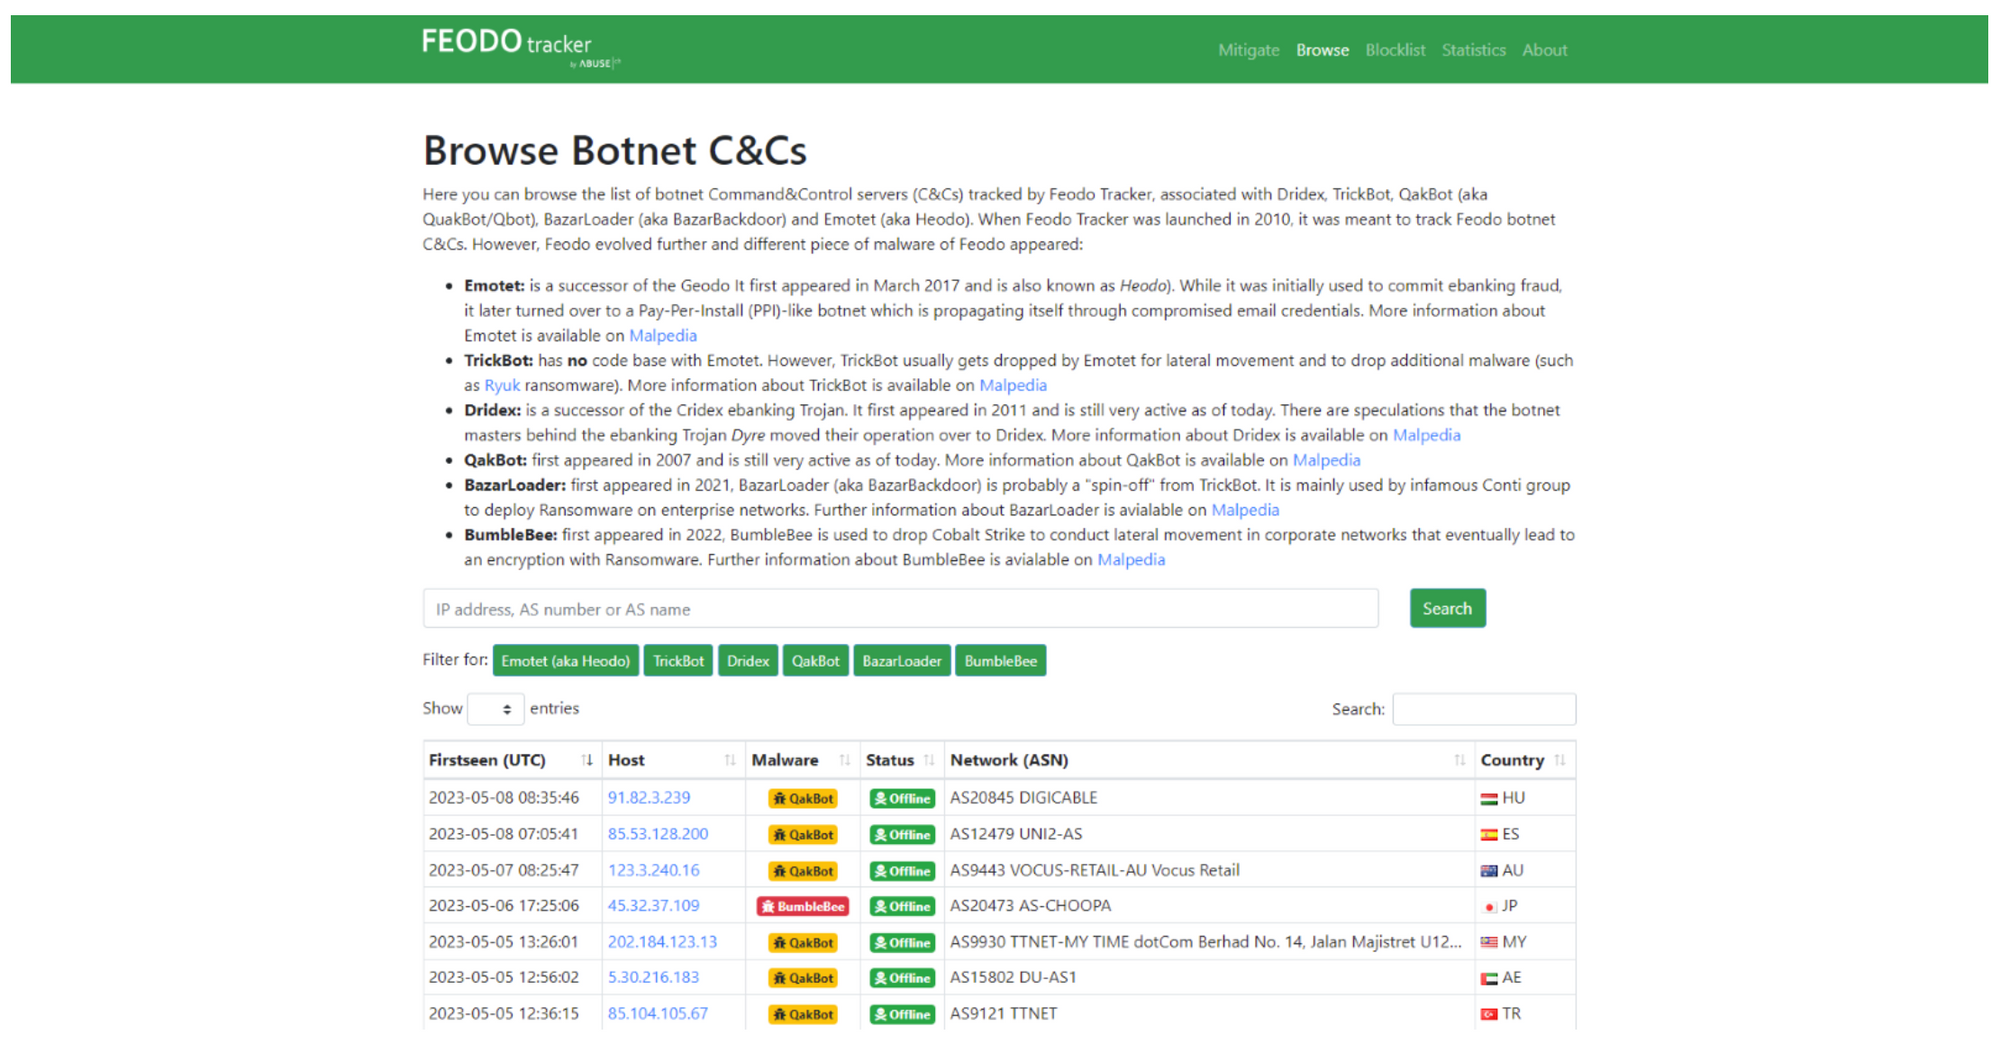2000x1061 pixels.
Task: Open the Blocklist nav item
Action: click(1395, 50)
